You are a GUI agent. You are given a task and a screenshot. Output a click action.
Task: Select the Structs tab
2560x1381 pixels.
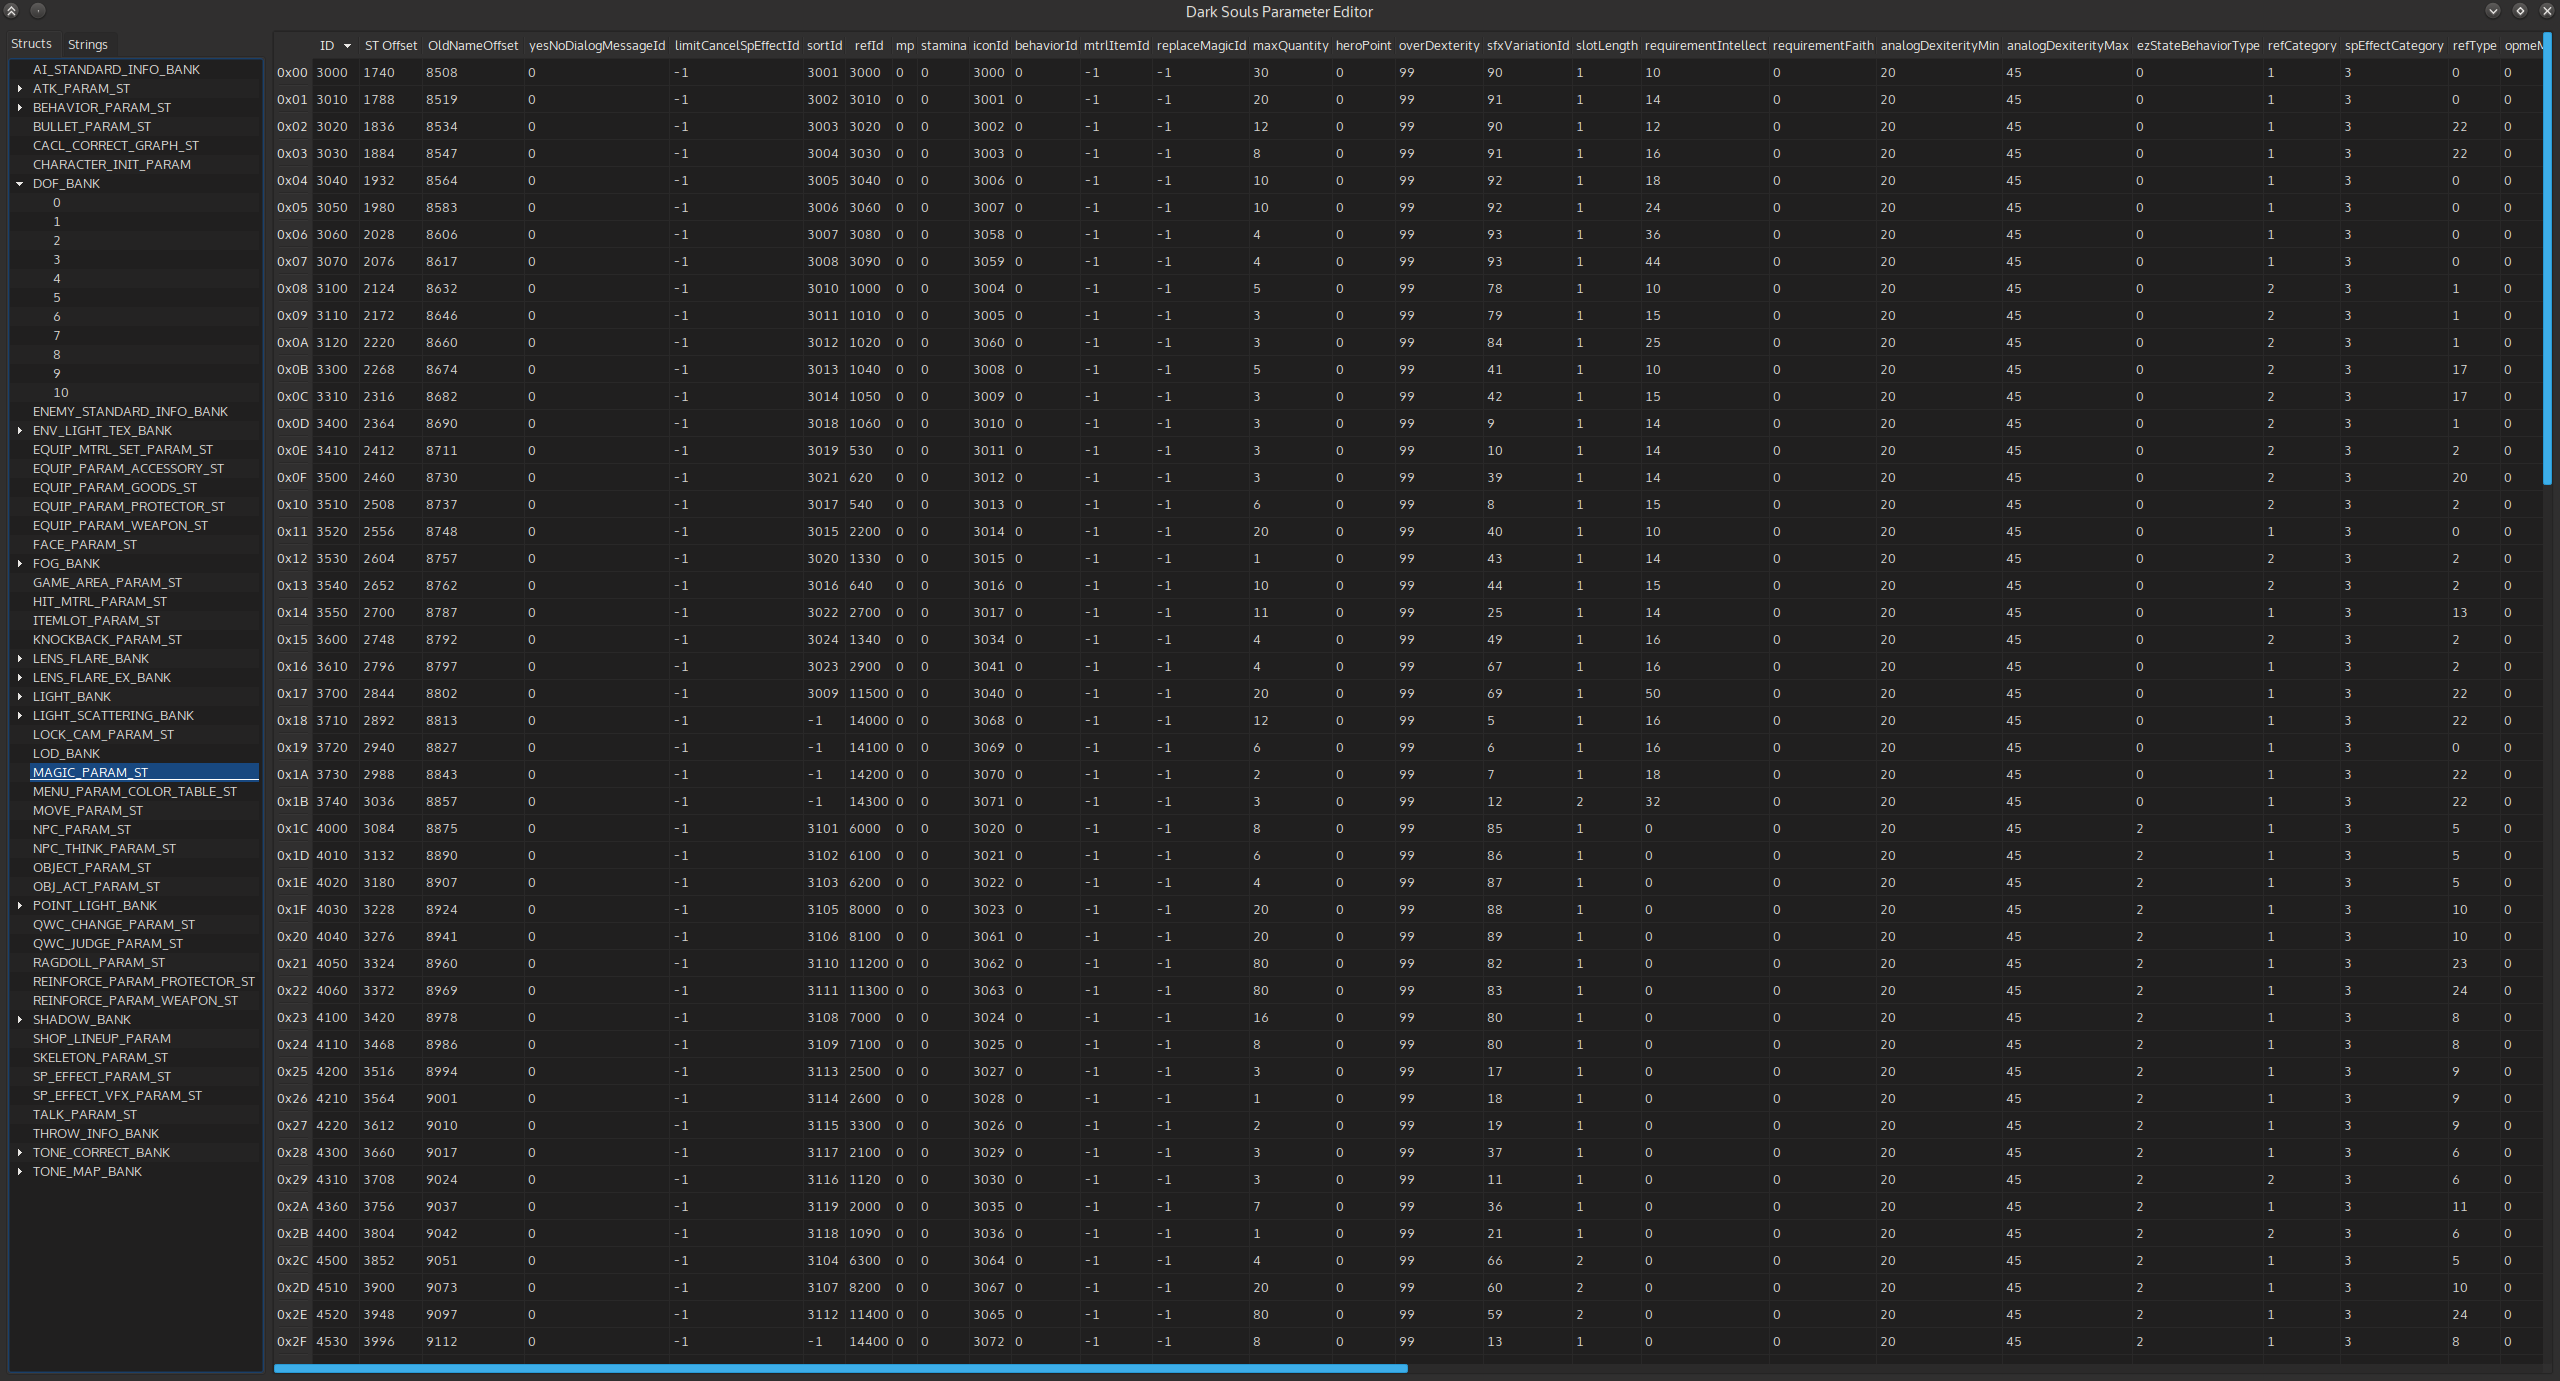[x=31, y=44]
